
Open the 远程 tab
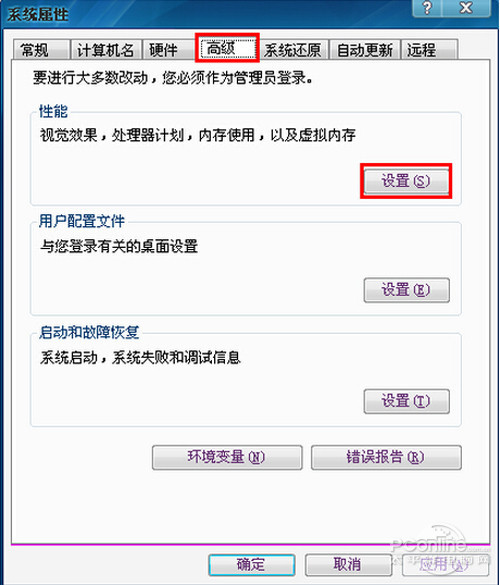429,50
